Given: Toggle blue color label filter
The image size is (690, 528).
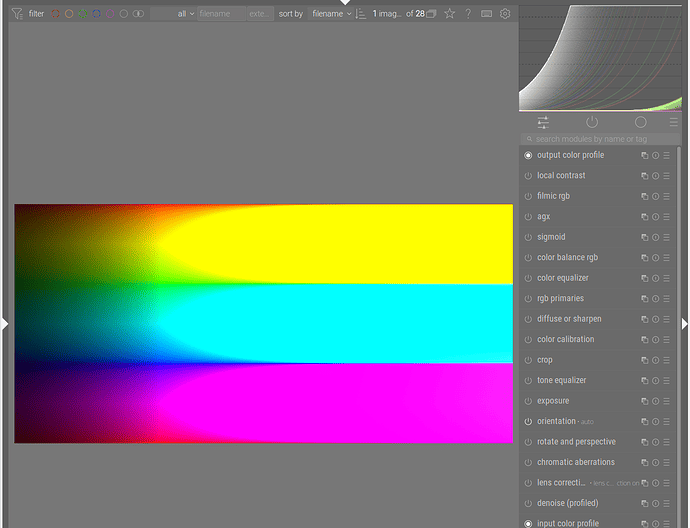Looking at the screenshot, I should tap(96, 14).
